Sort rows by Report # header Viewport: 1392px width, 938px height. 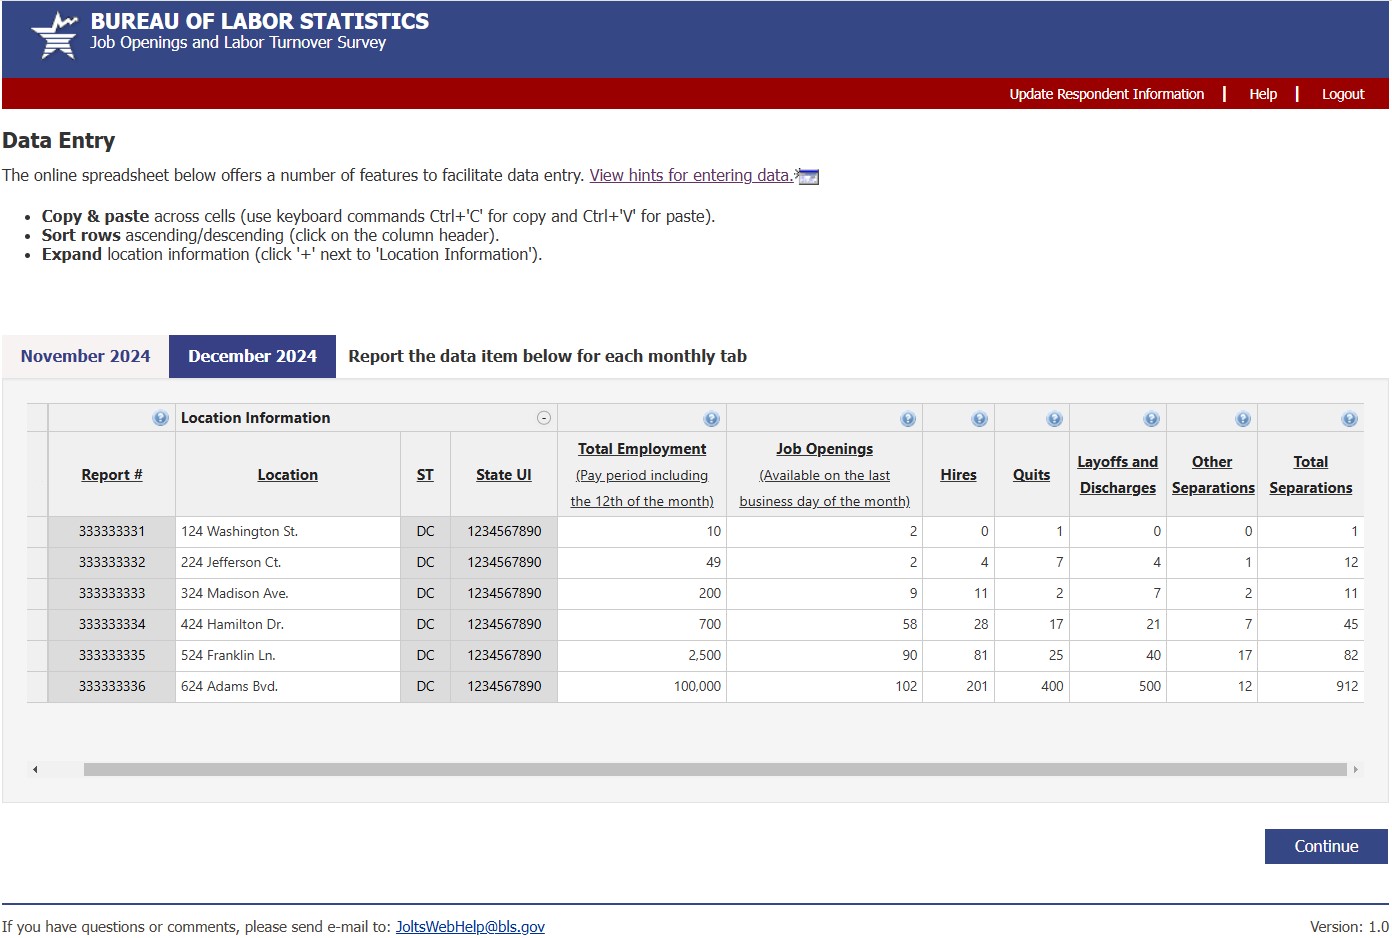tap(112, 475)
